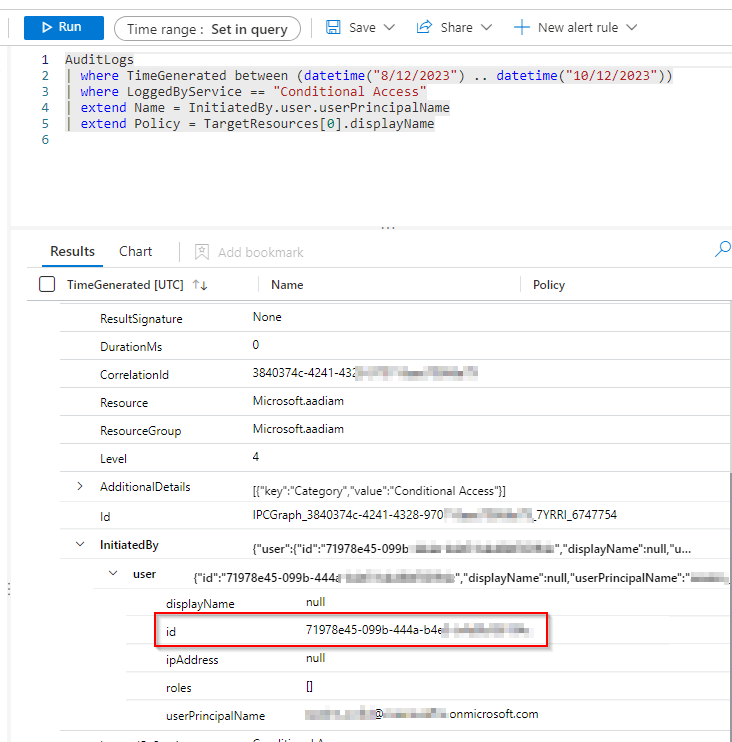Open the Time range selector
The image size is (732, 742).
pyautogui.click(x=207, y=29)
